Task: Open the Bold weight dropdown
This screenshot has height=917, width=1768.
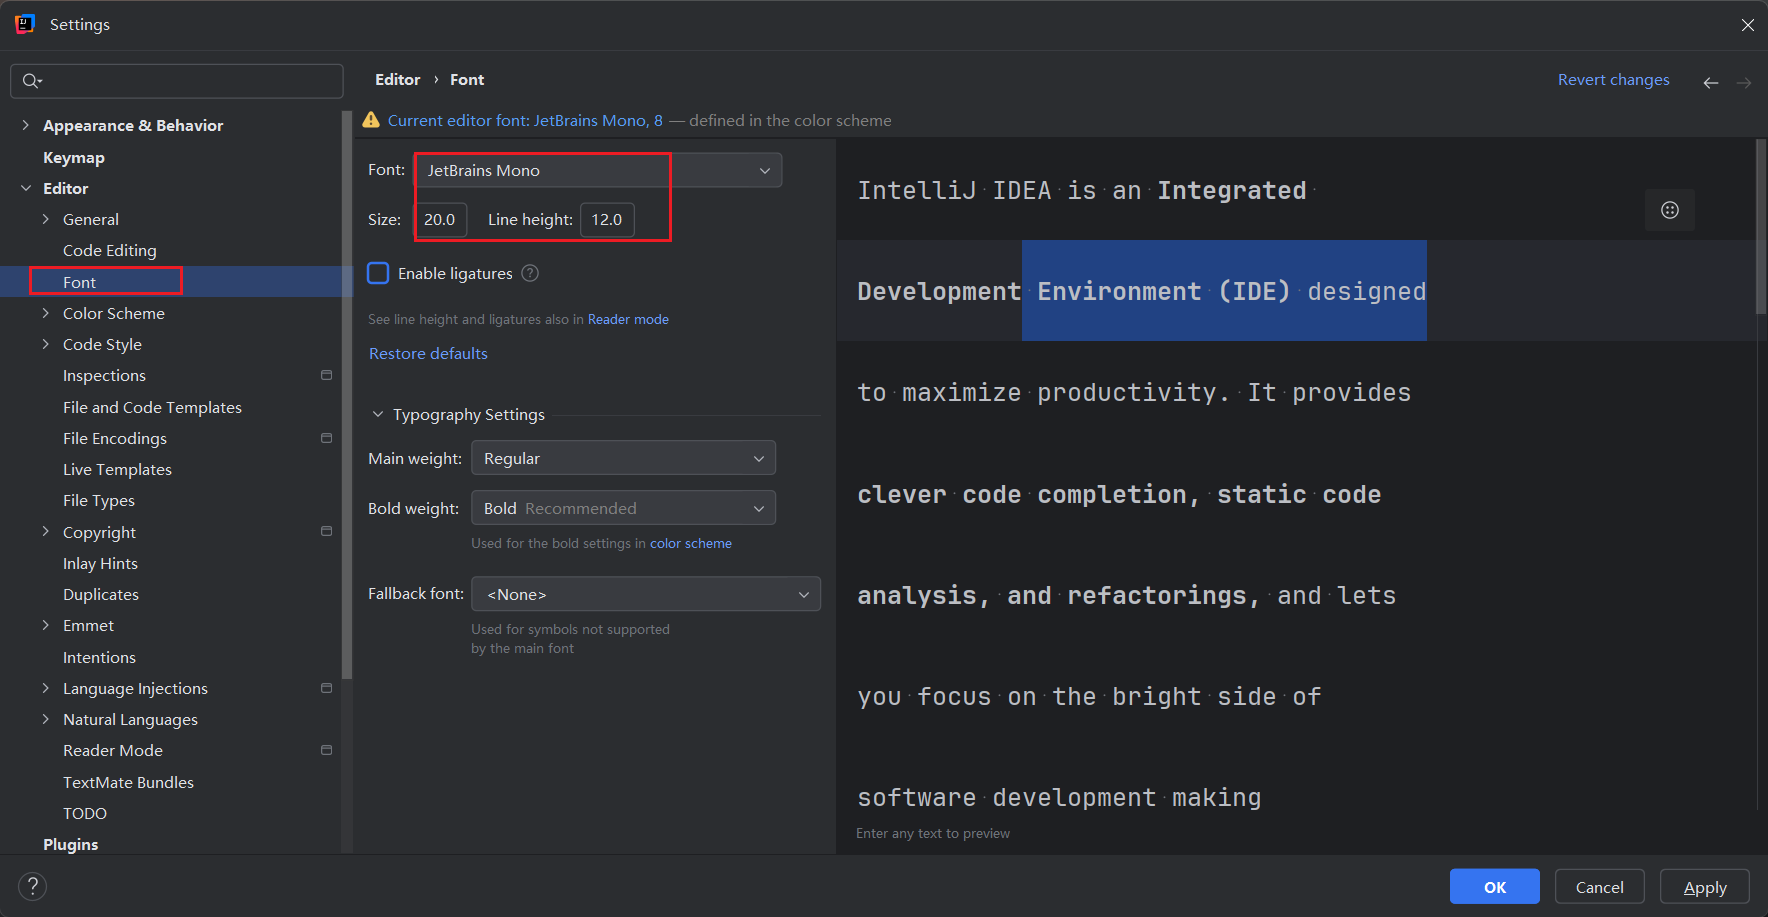Action: 623,508
